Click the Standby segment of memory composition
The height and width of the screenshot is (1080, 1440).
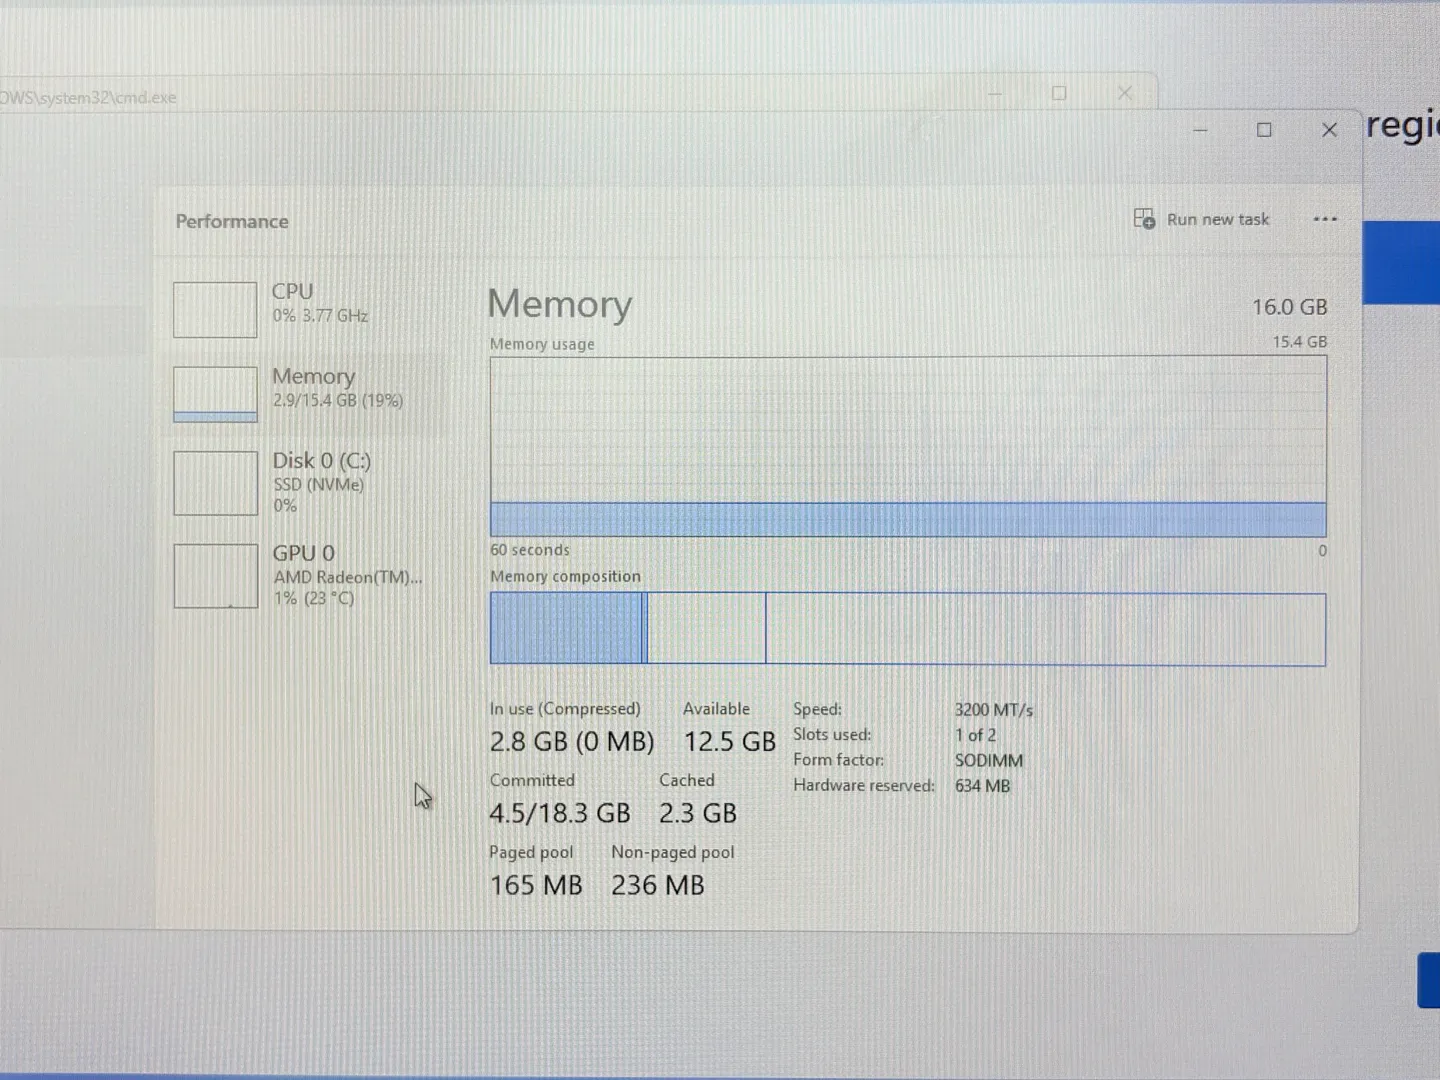tap(706, 629)
